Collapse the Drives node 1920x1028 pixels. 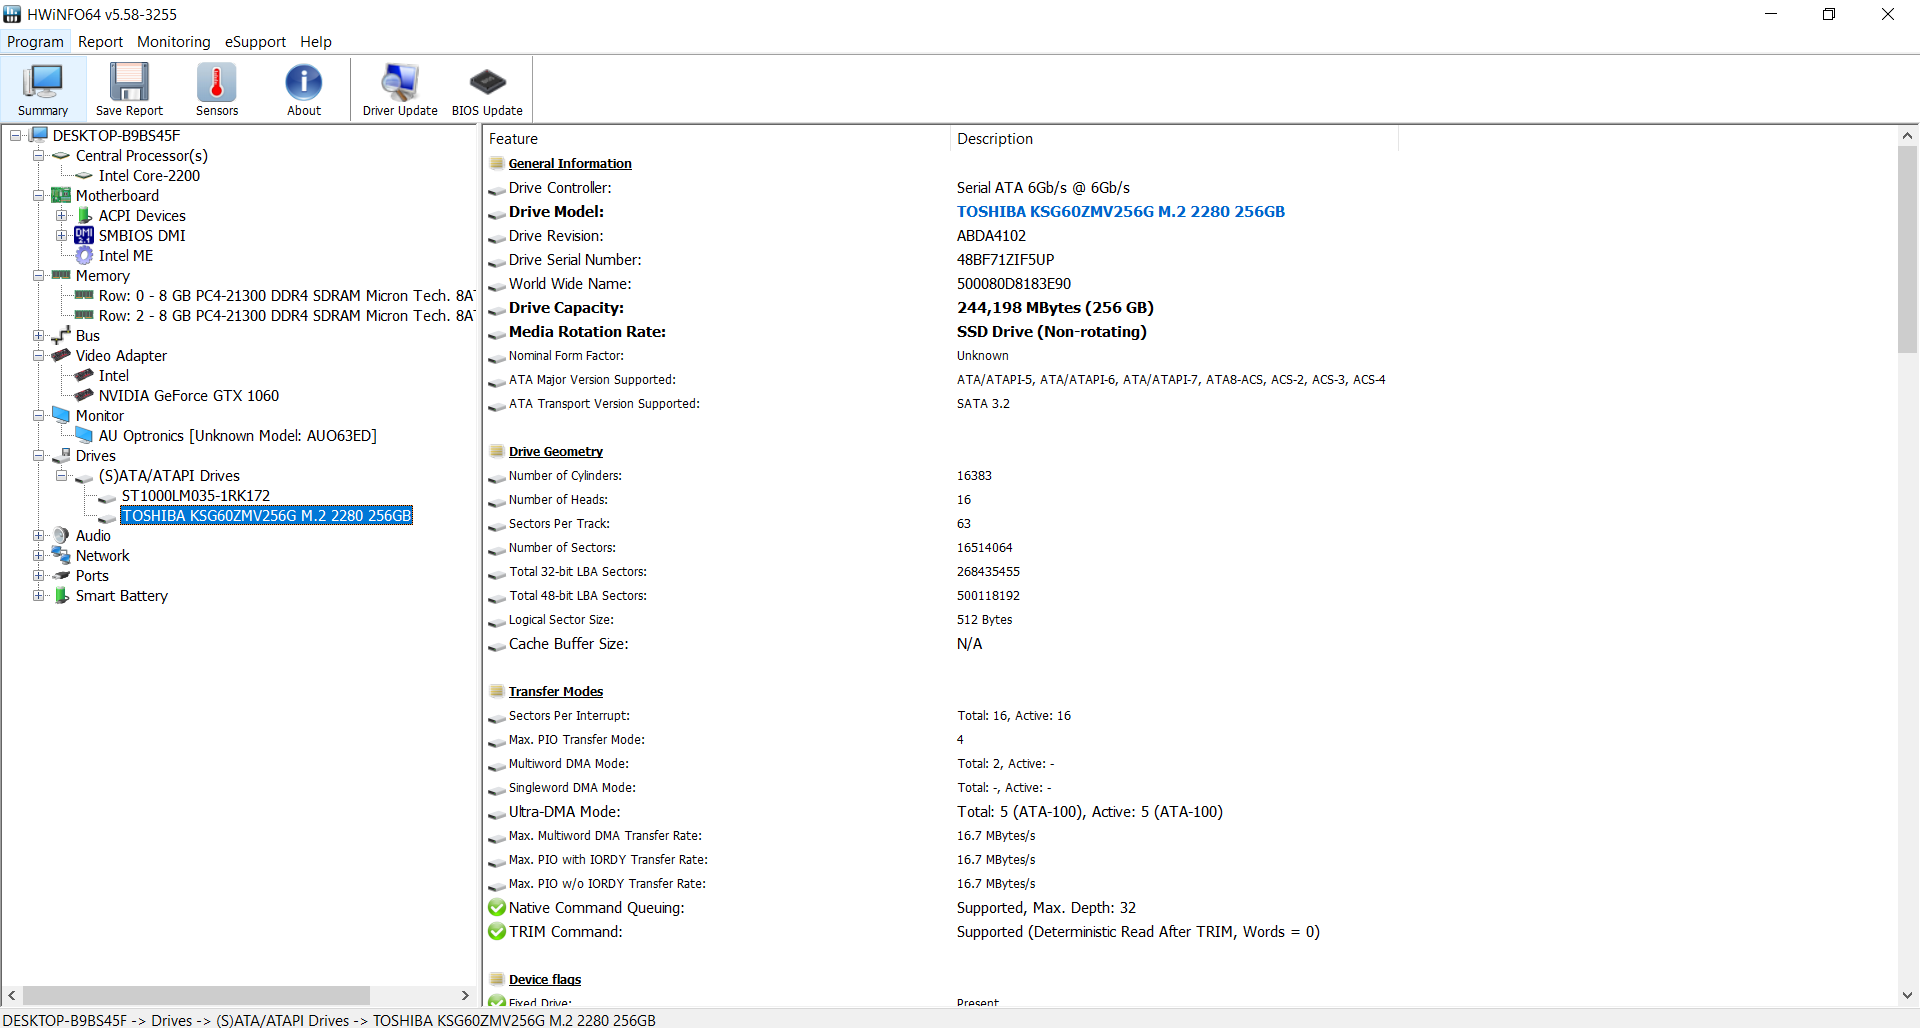click(x=38, y=455)
